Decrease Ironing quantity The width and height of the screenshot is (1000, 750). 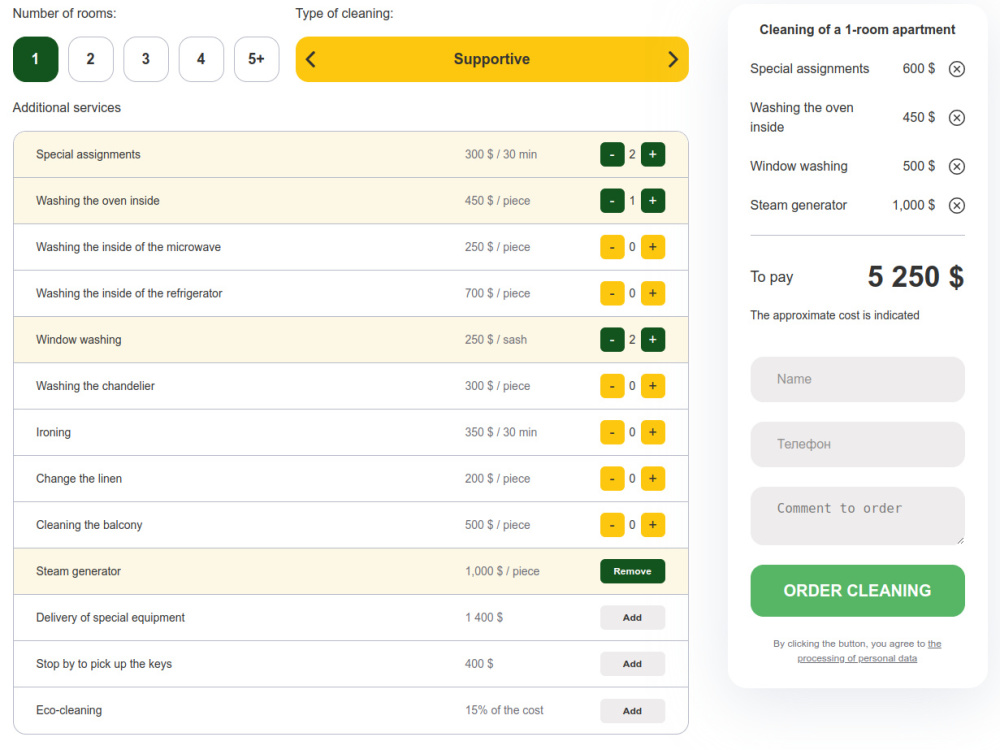point(612,432)
